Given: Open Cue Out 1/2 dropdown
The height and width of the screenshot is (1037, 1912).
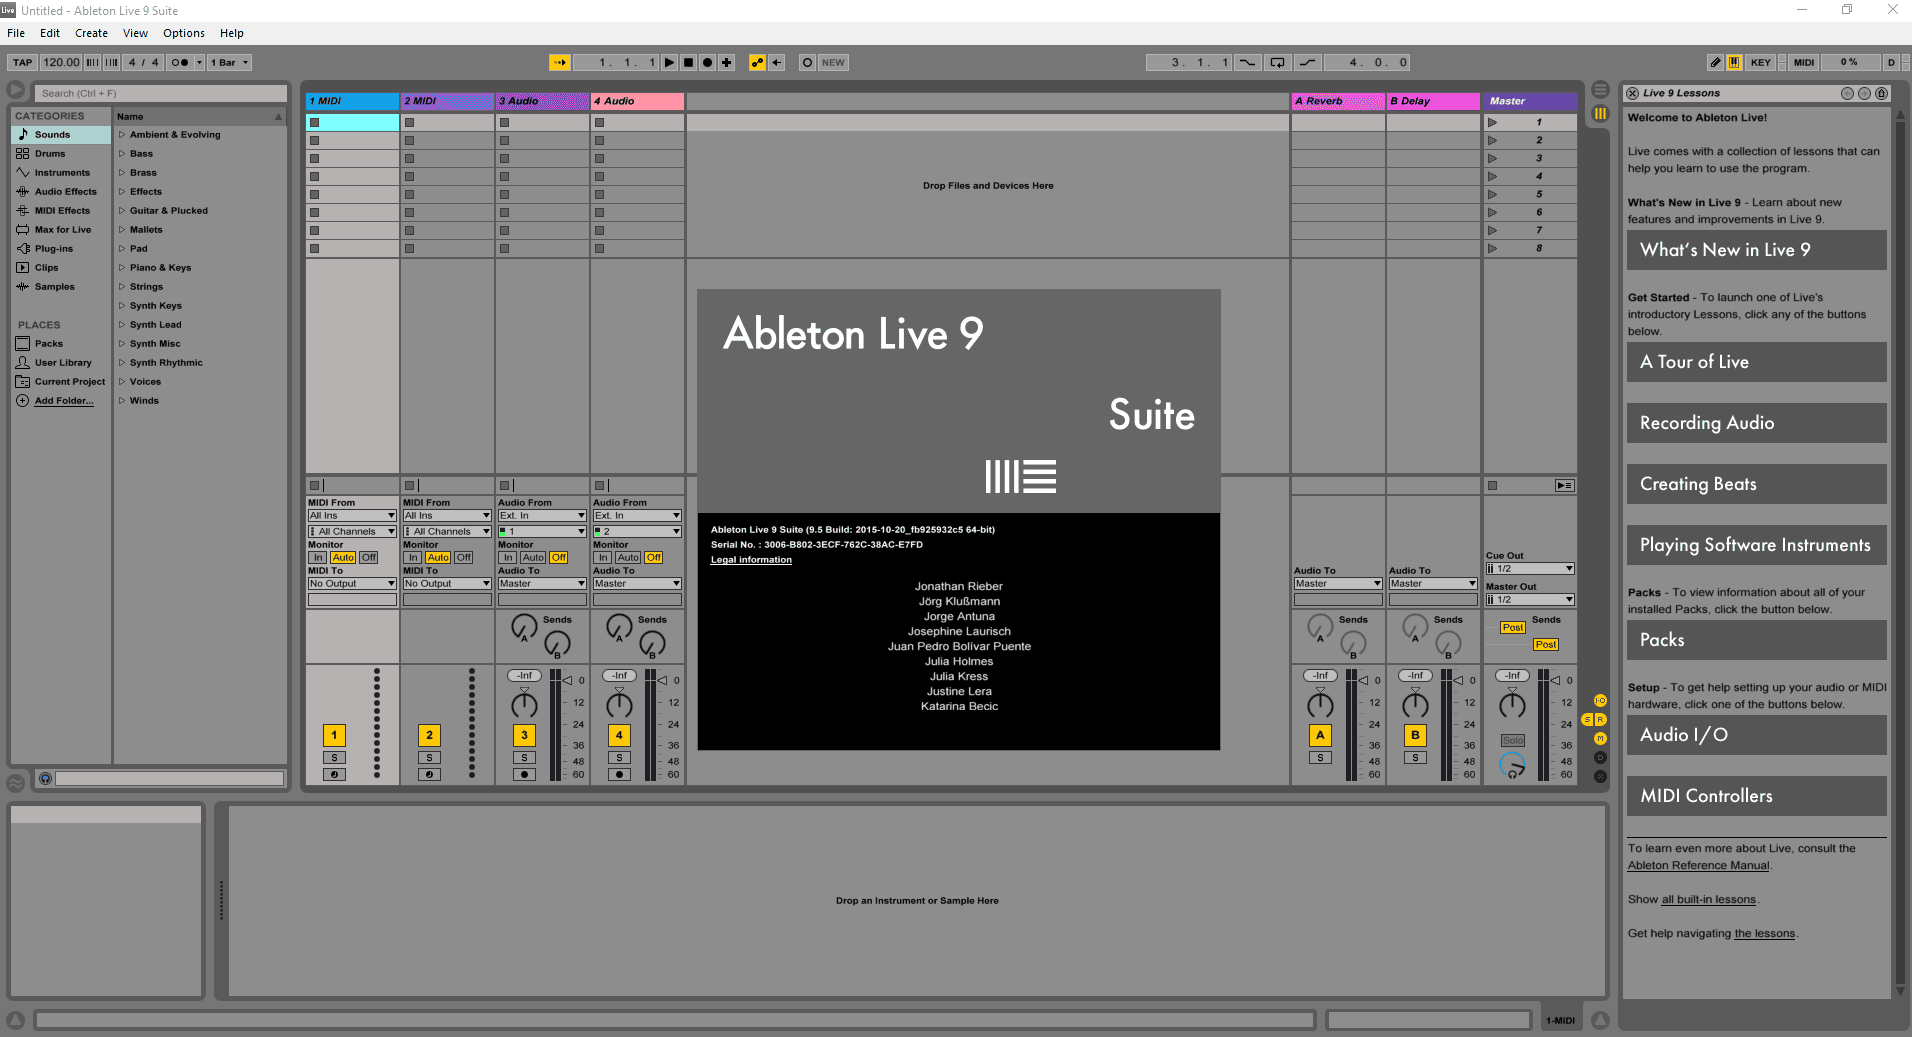Looking at the screenshot, I should tap(1530, 569).
